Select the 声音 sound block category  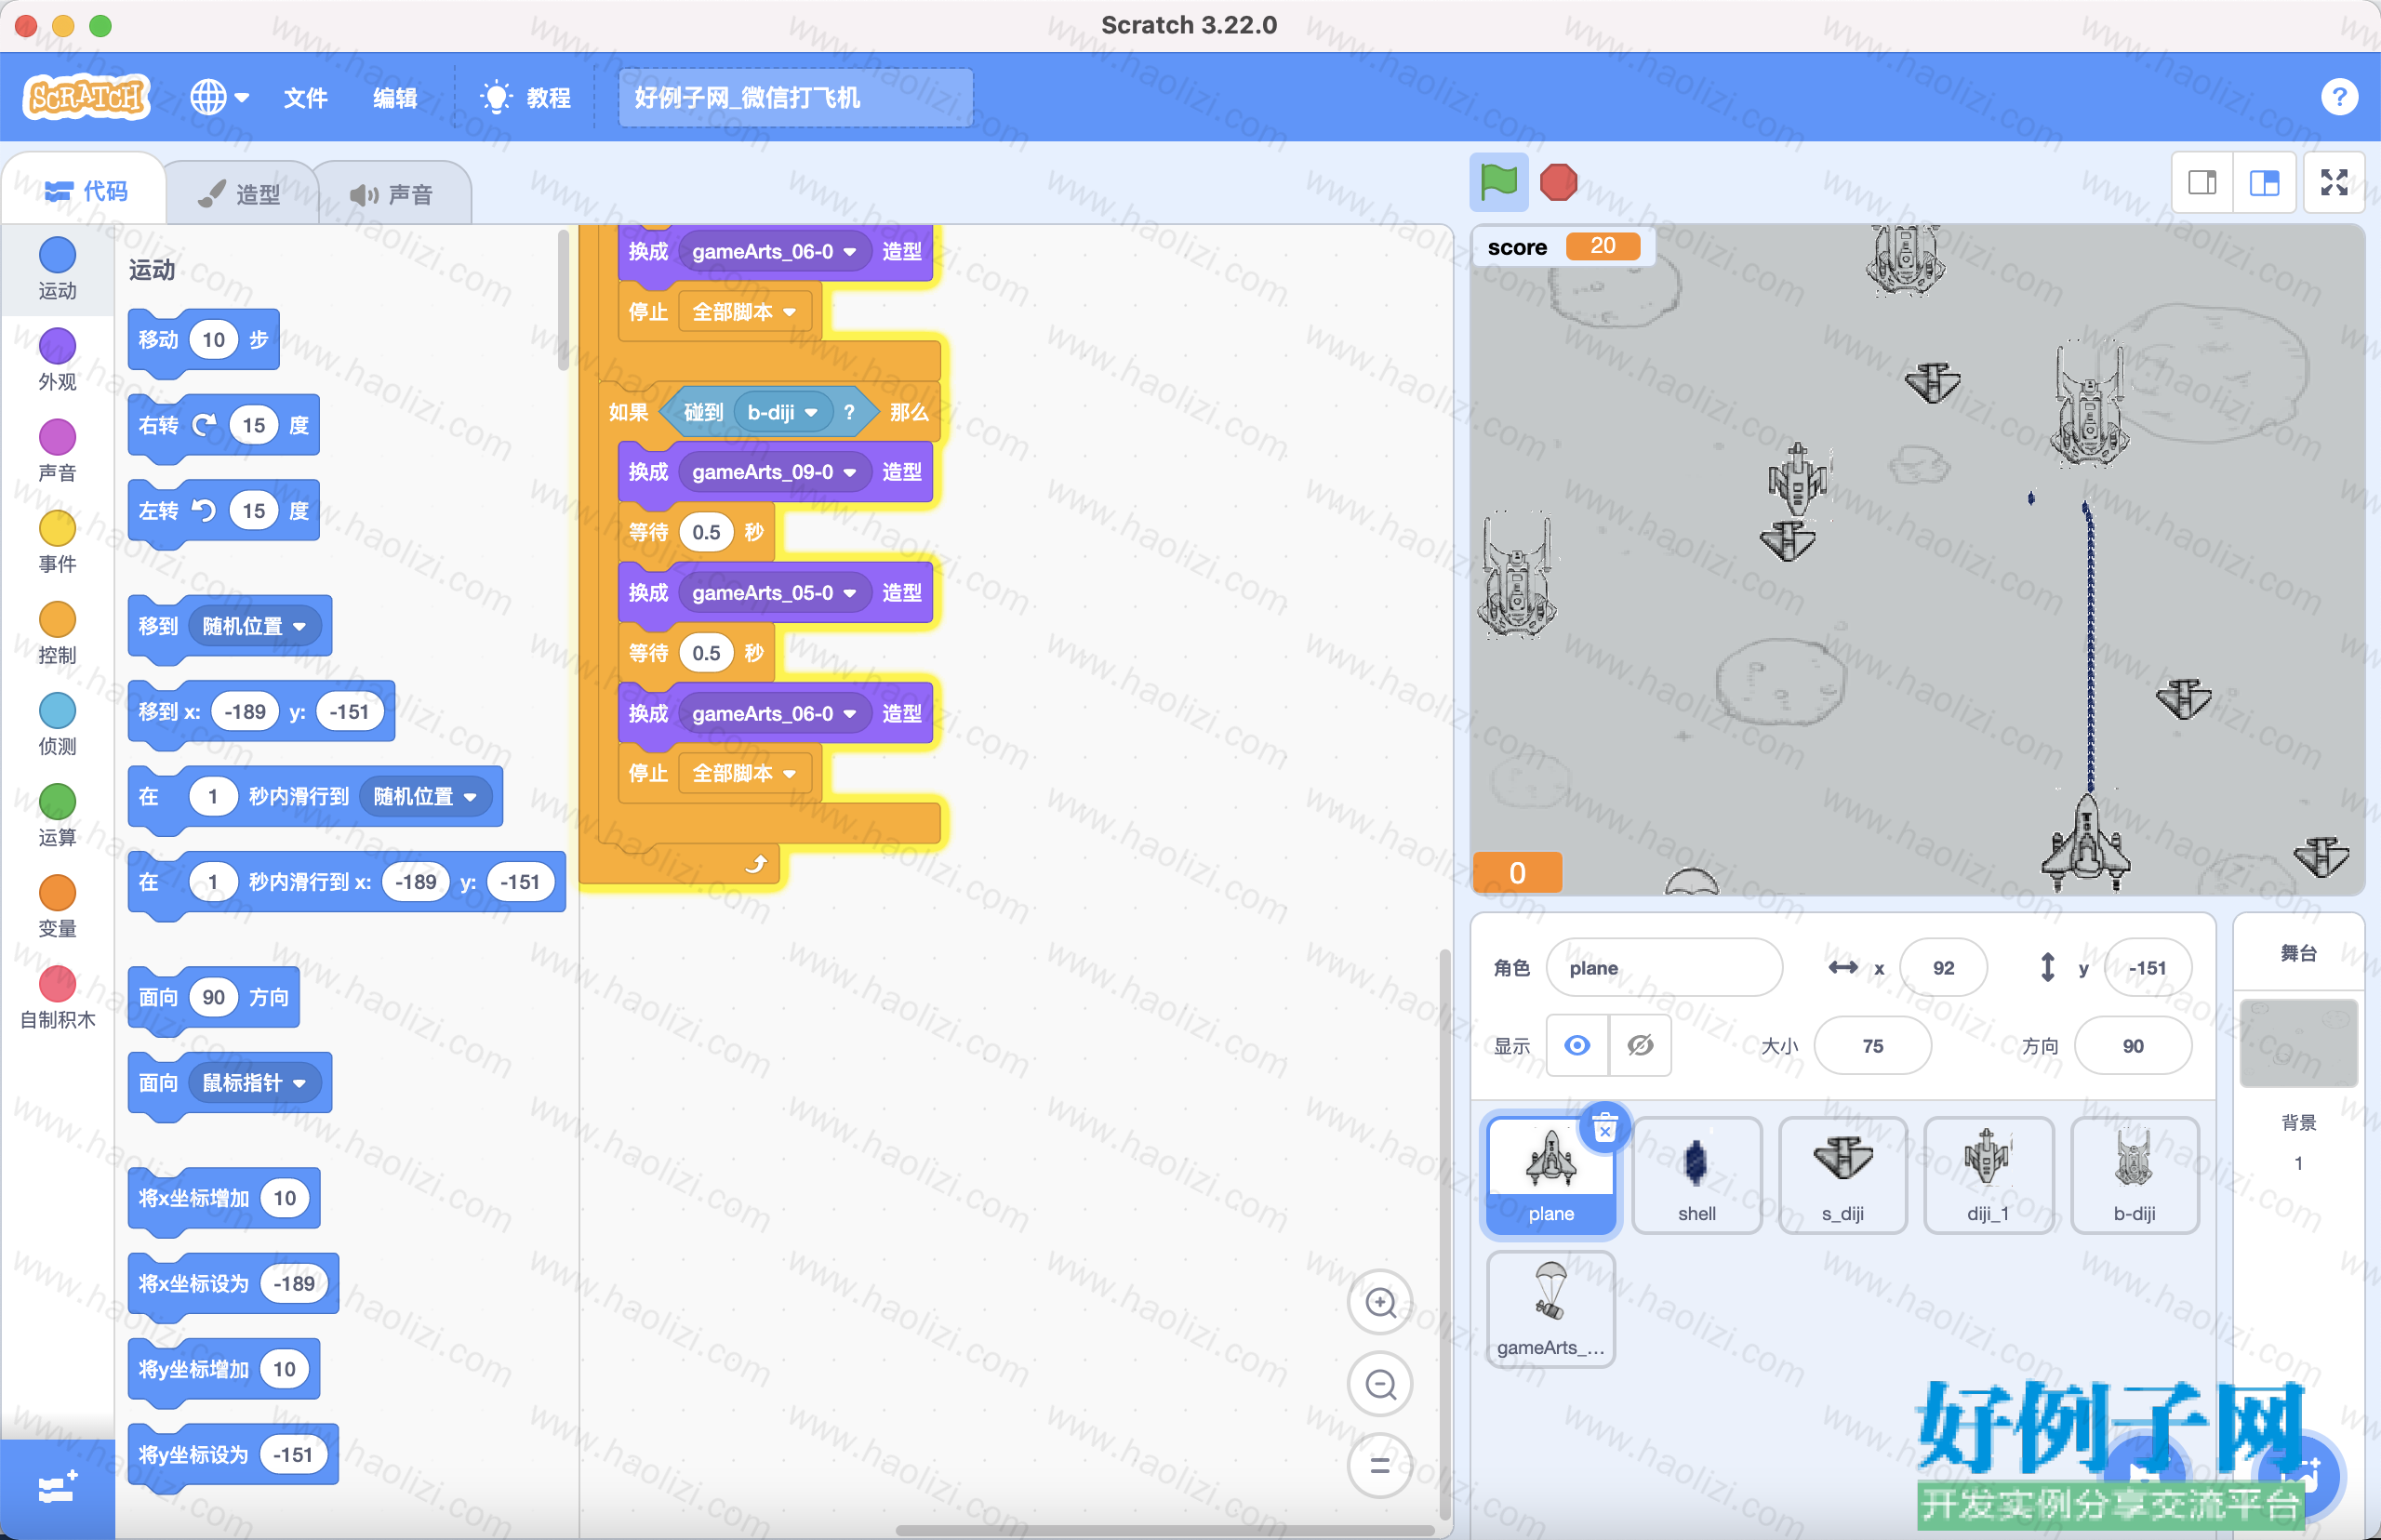(x=57, y=451)
